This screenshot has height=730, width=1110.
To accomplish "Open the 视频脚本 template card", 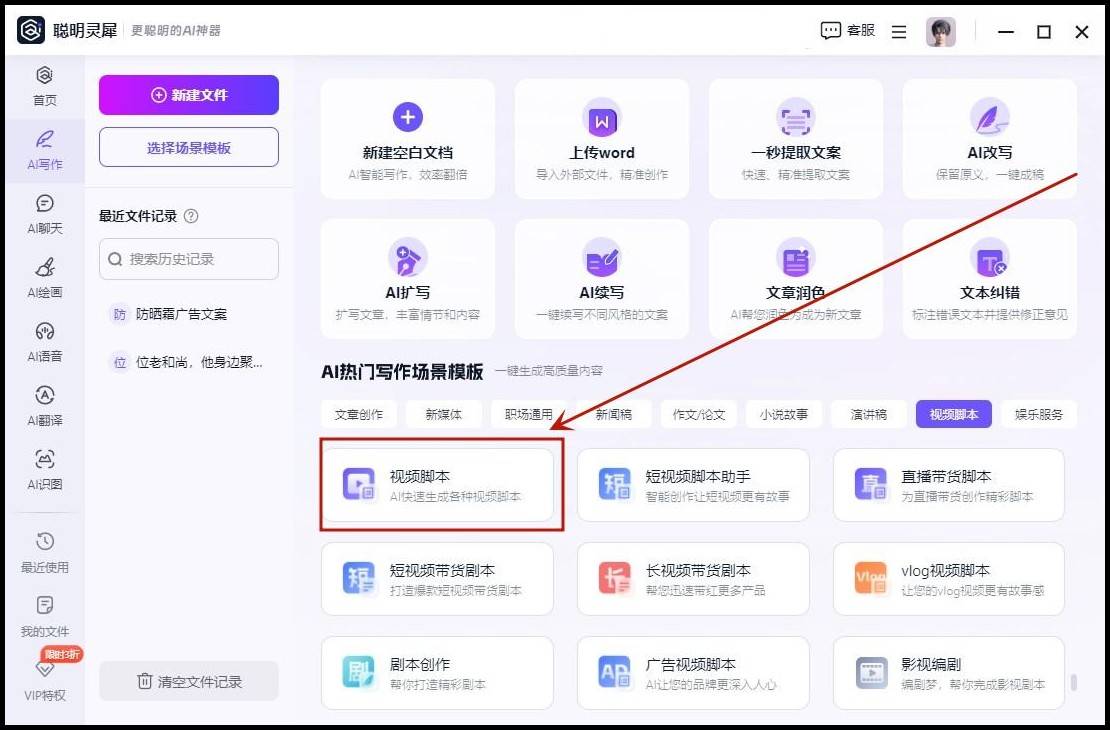I will click(437, 485).
